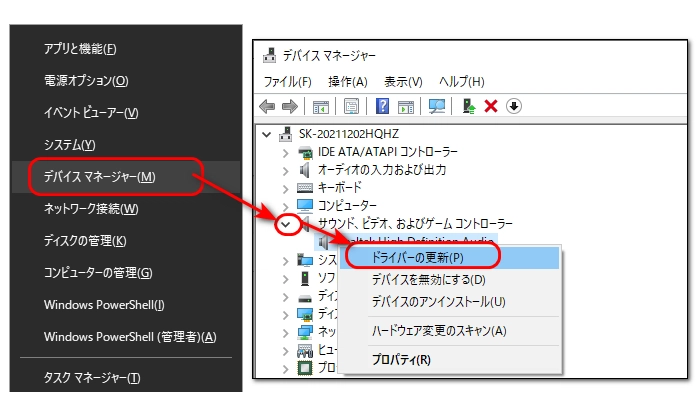Open タスク マネージャー(T) from the left menu
This screenshot has height=407, width=700.
[x=92, y=378]
